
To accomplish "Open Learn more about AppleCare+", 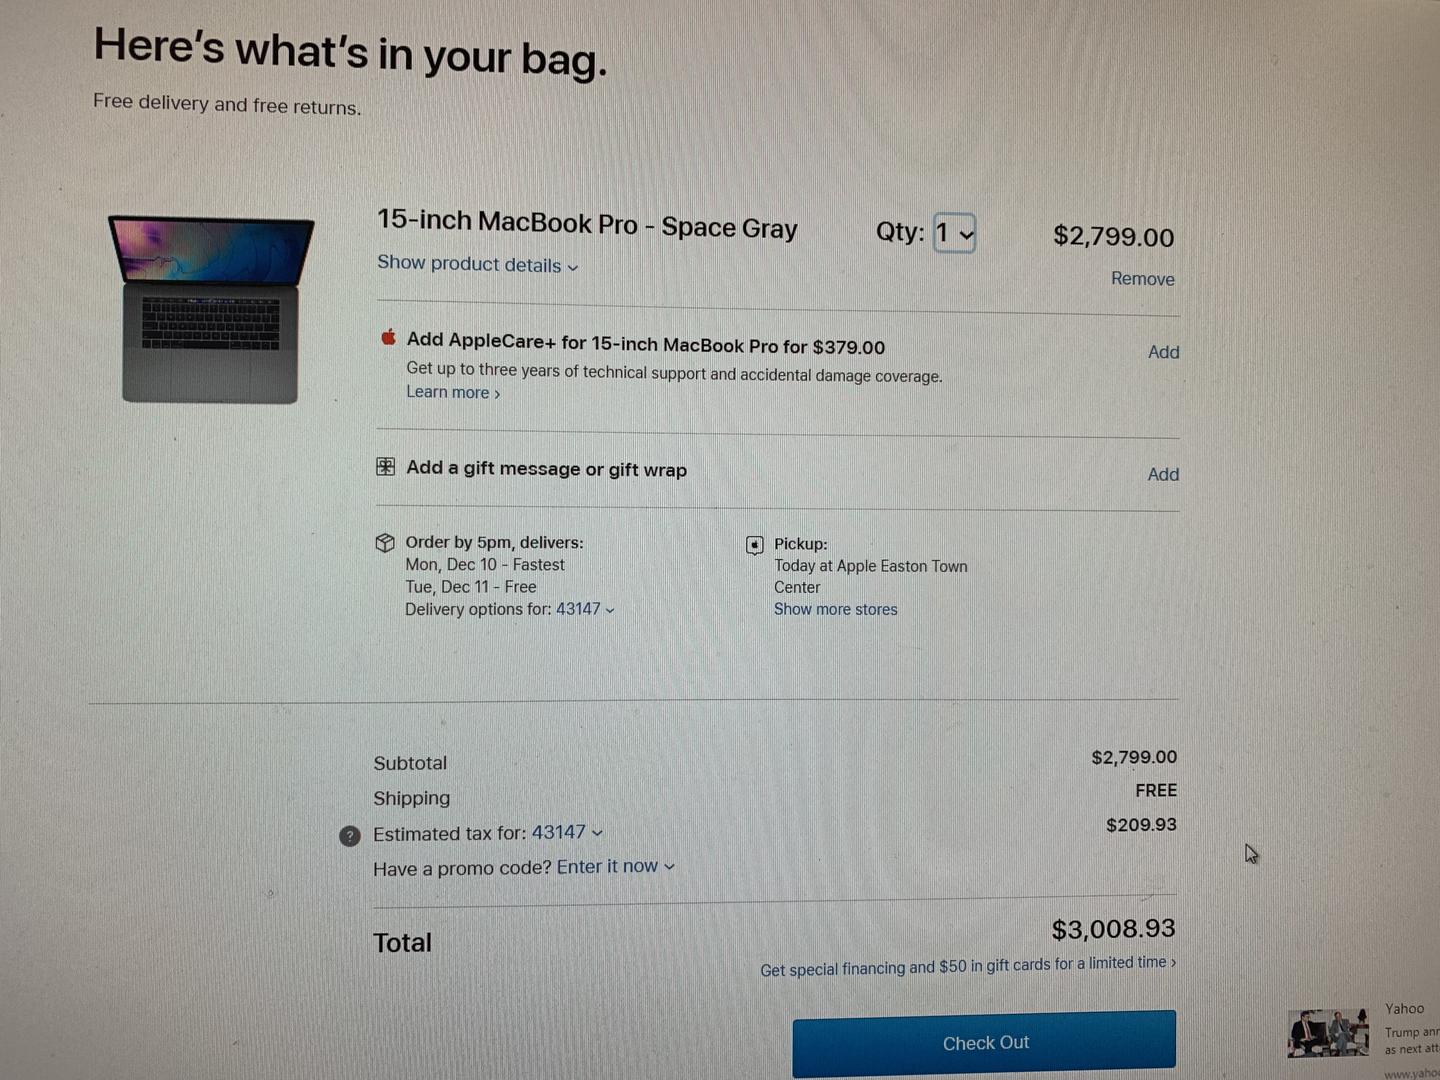I will (x=452, y=392).
